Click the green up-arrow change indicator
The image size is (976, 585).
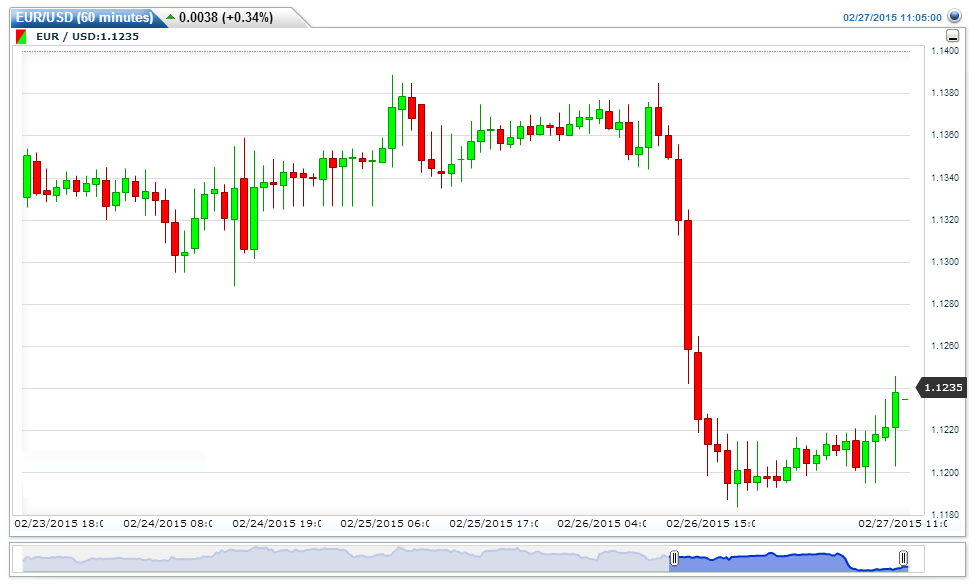171,17
